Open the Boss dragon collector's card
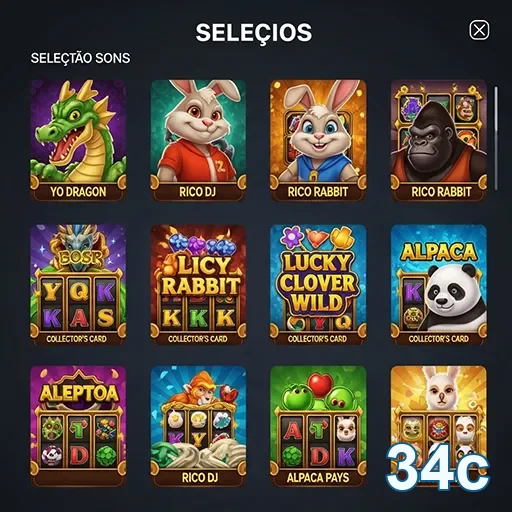This screenshot has width=512, height=512. 78,285
